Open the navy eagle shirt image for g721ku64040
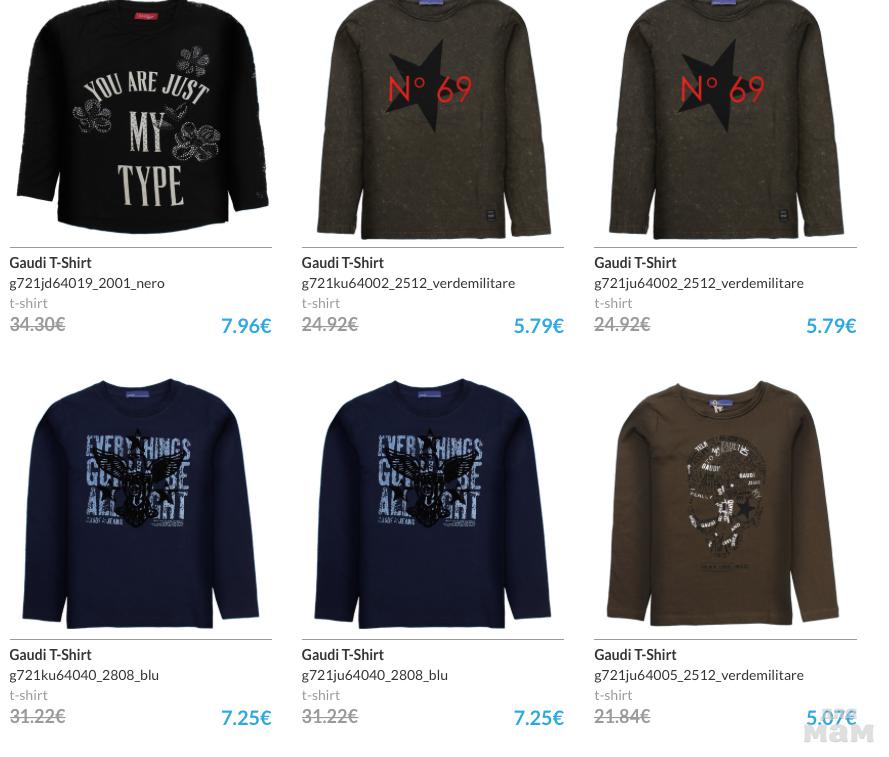This screenshot has height=757, width=889. (141, 504)
